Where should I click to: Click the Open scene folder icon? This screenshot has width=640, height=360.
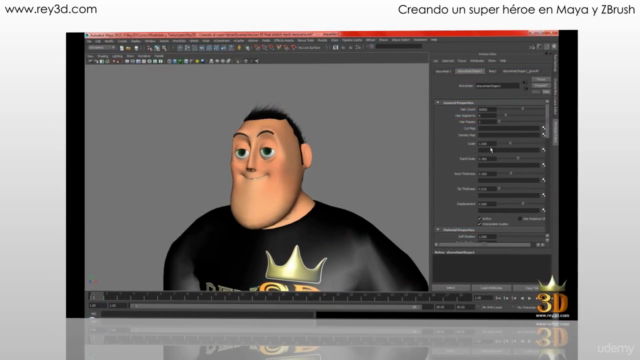(129, 48)
